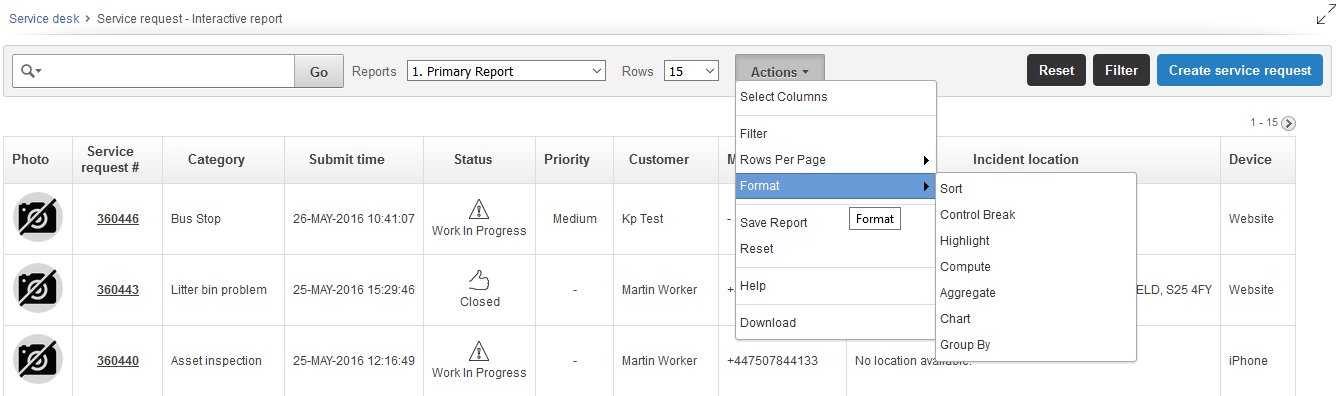Screen dimensions: 1336x396
Task: Choose Aggregate in Format submenu
Action: [1036, 293]
